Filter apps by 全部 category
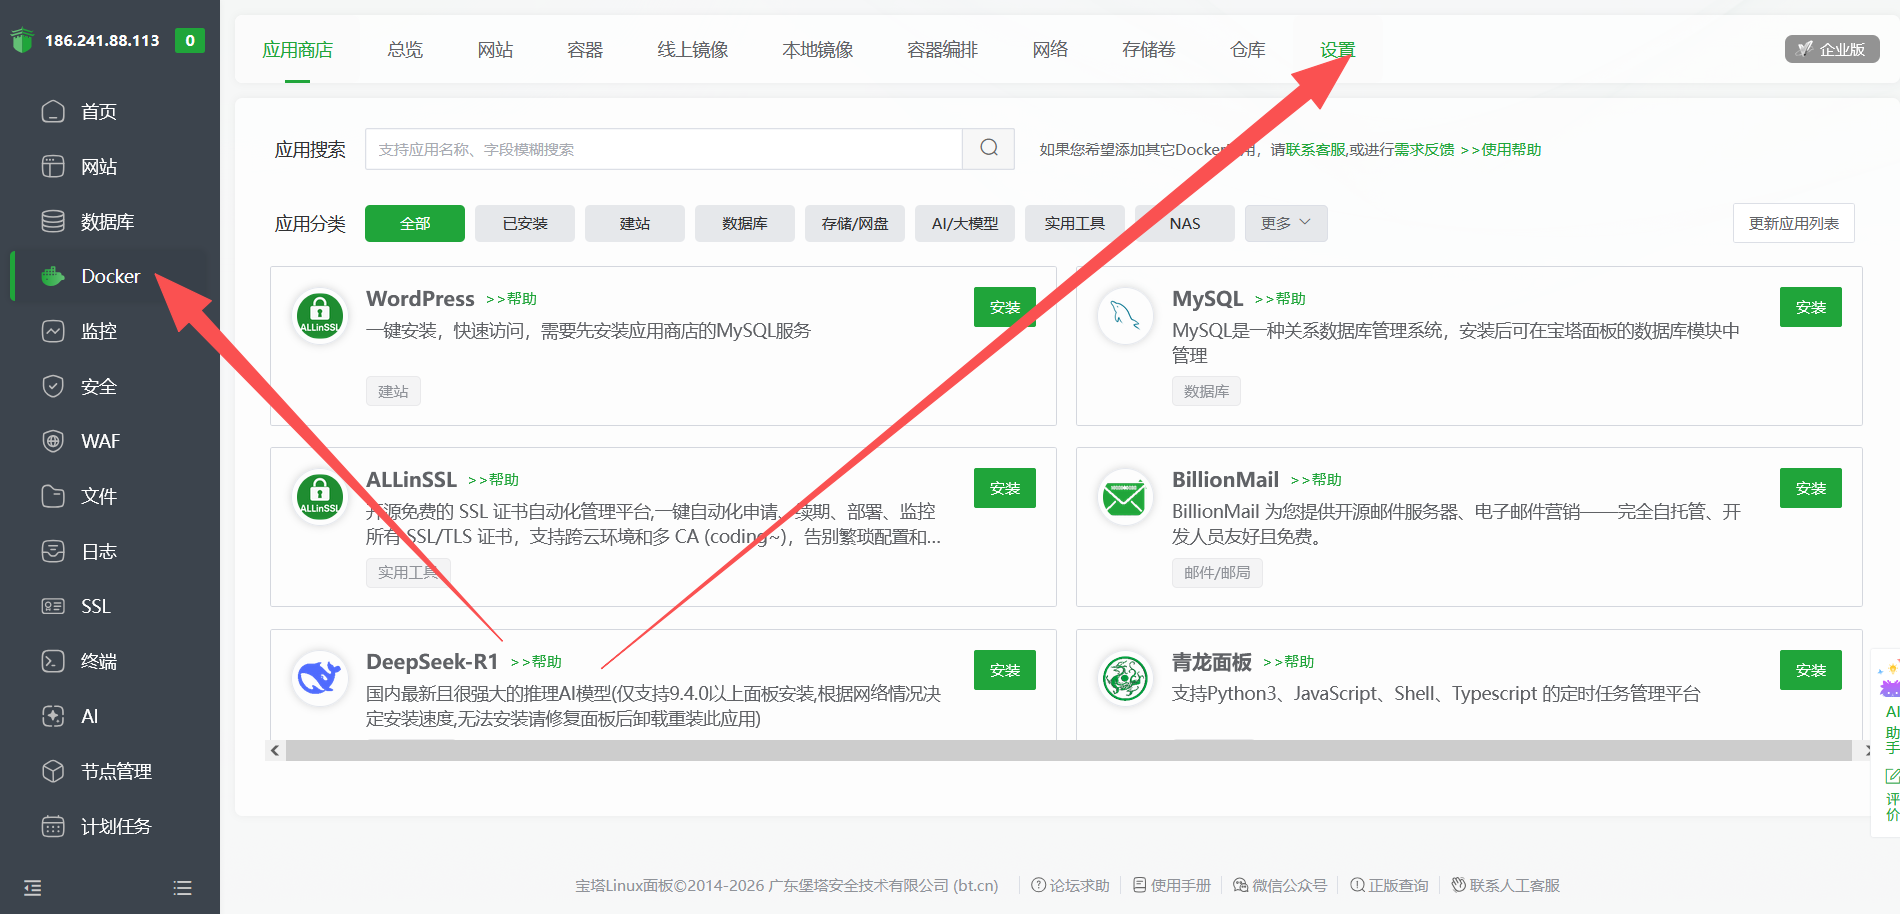Image resolution: width=1900 pixels, height=914 pixels. coord(415,223)
